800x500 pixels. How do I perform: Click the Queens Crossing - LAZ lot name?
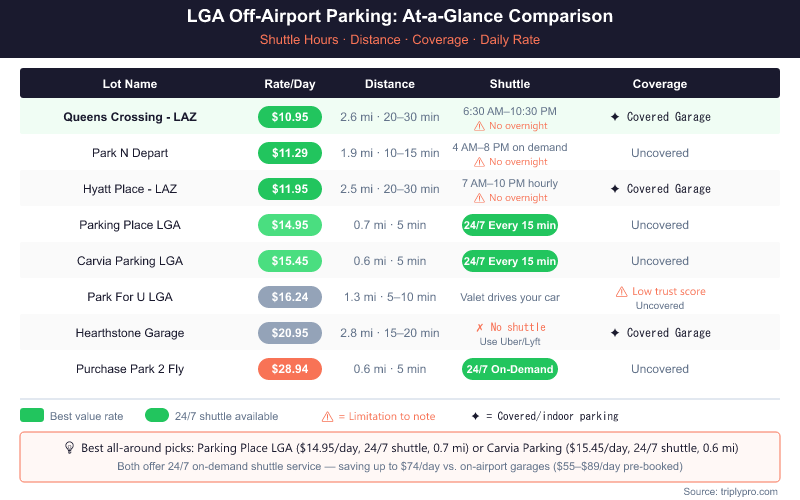[x=130, y=117]
